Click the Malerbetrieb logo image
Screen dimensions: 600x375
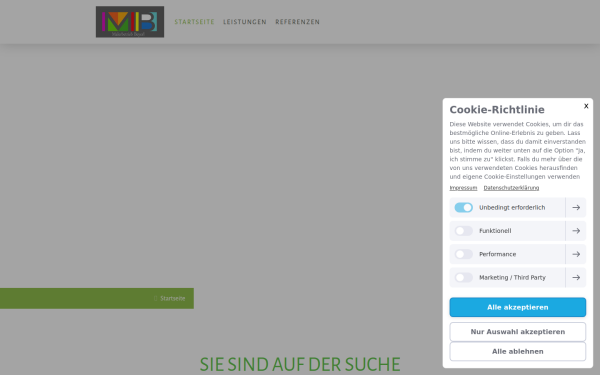point(130,22)
